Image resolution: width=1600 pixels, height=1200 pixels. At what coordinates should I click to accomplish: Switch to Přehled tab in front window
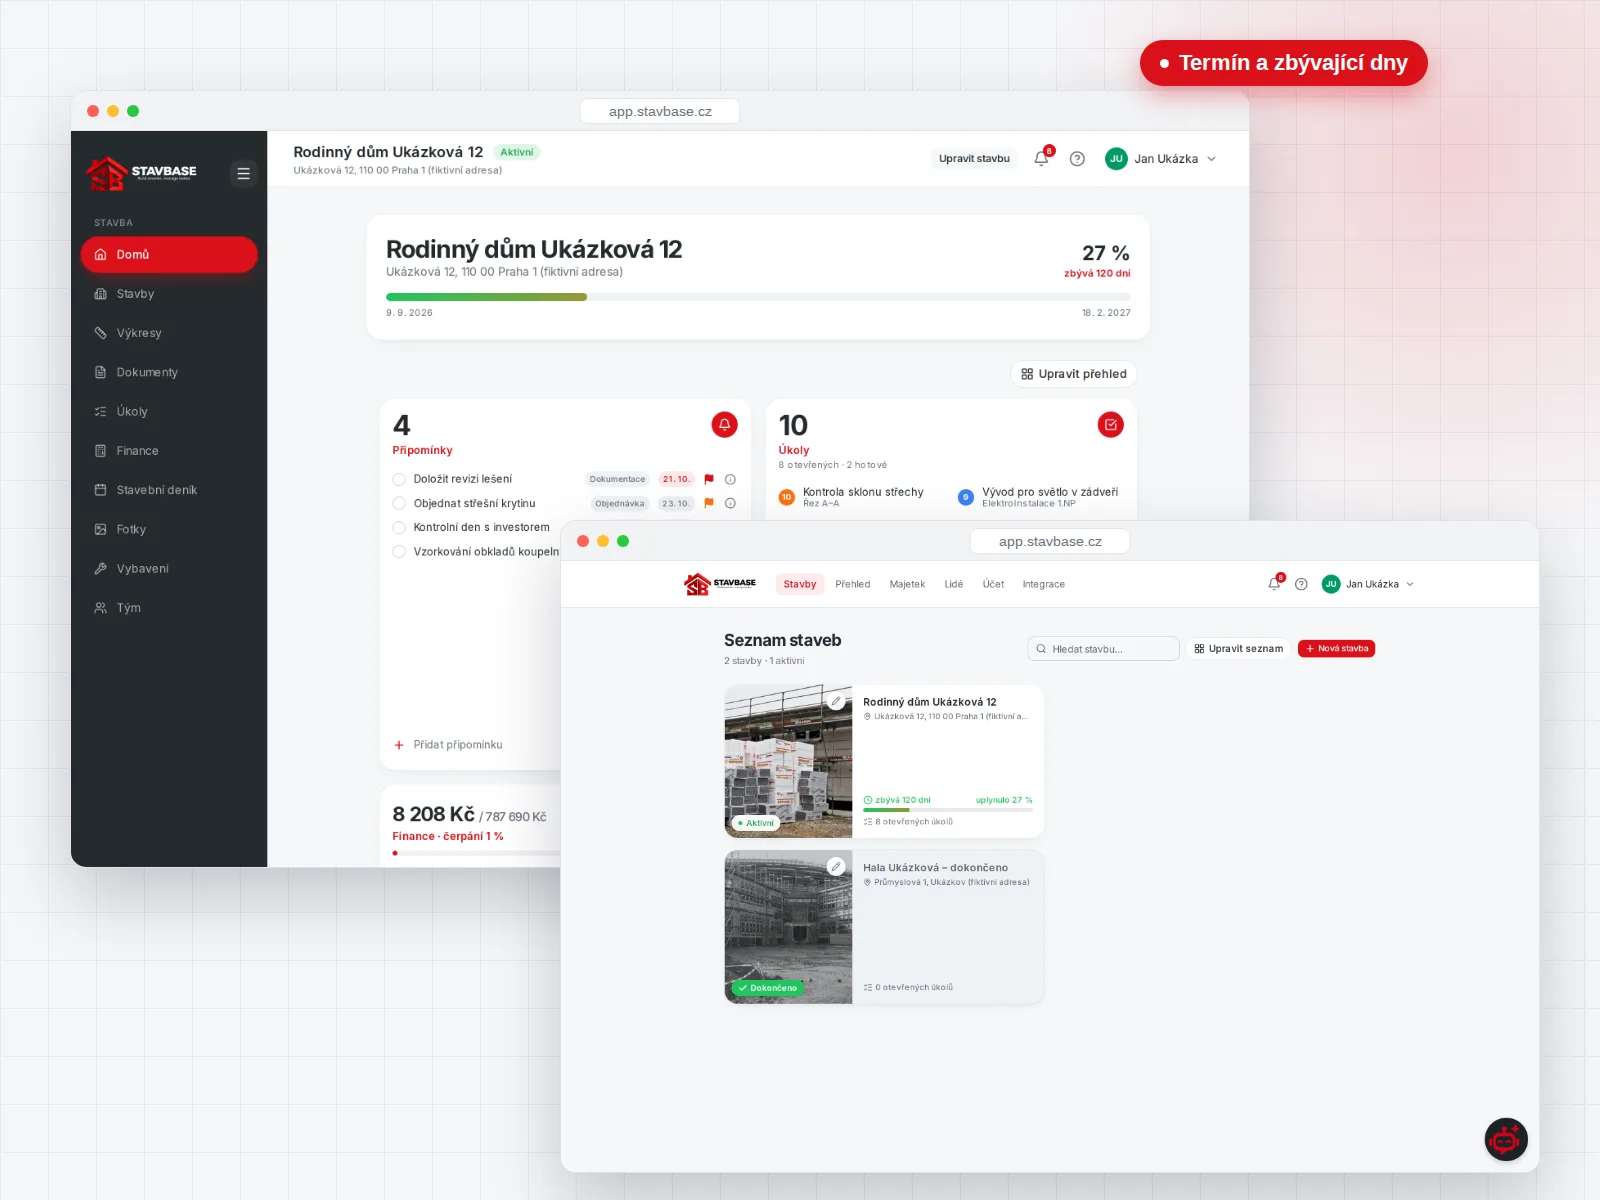coord(853,584)
